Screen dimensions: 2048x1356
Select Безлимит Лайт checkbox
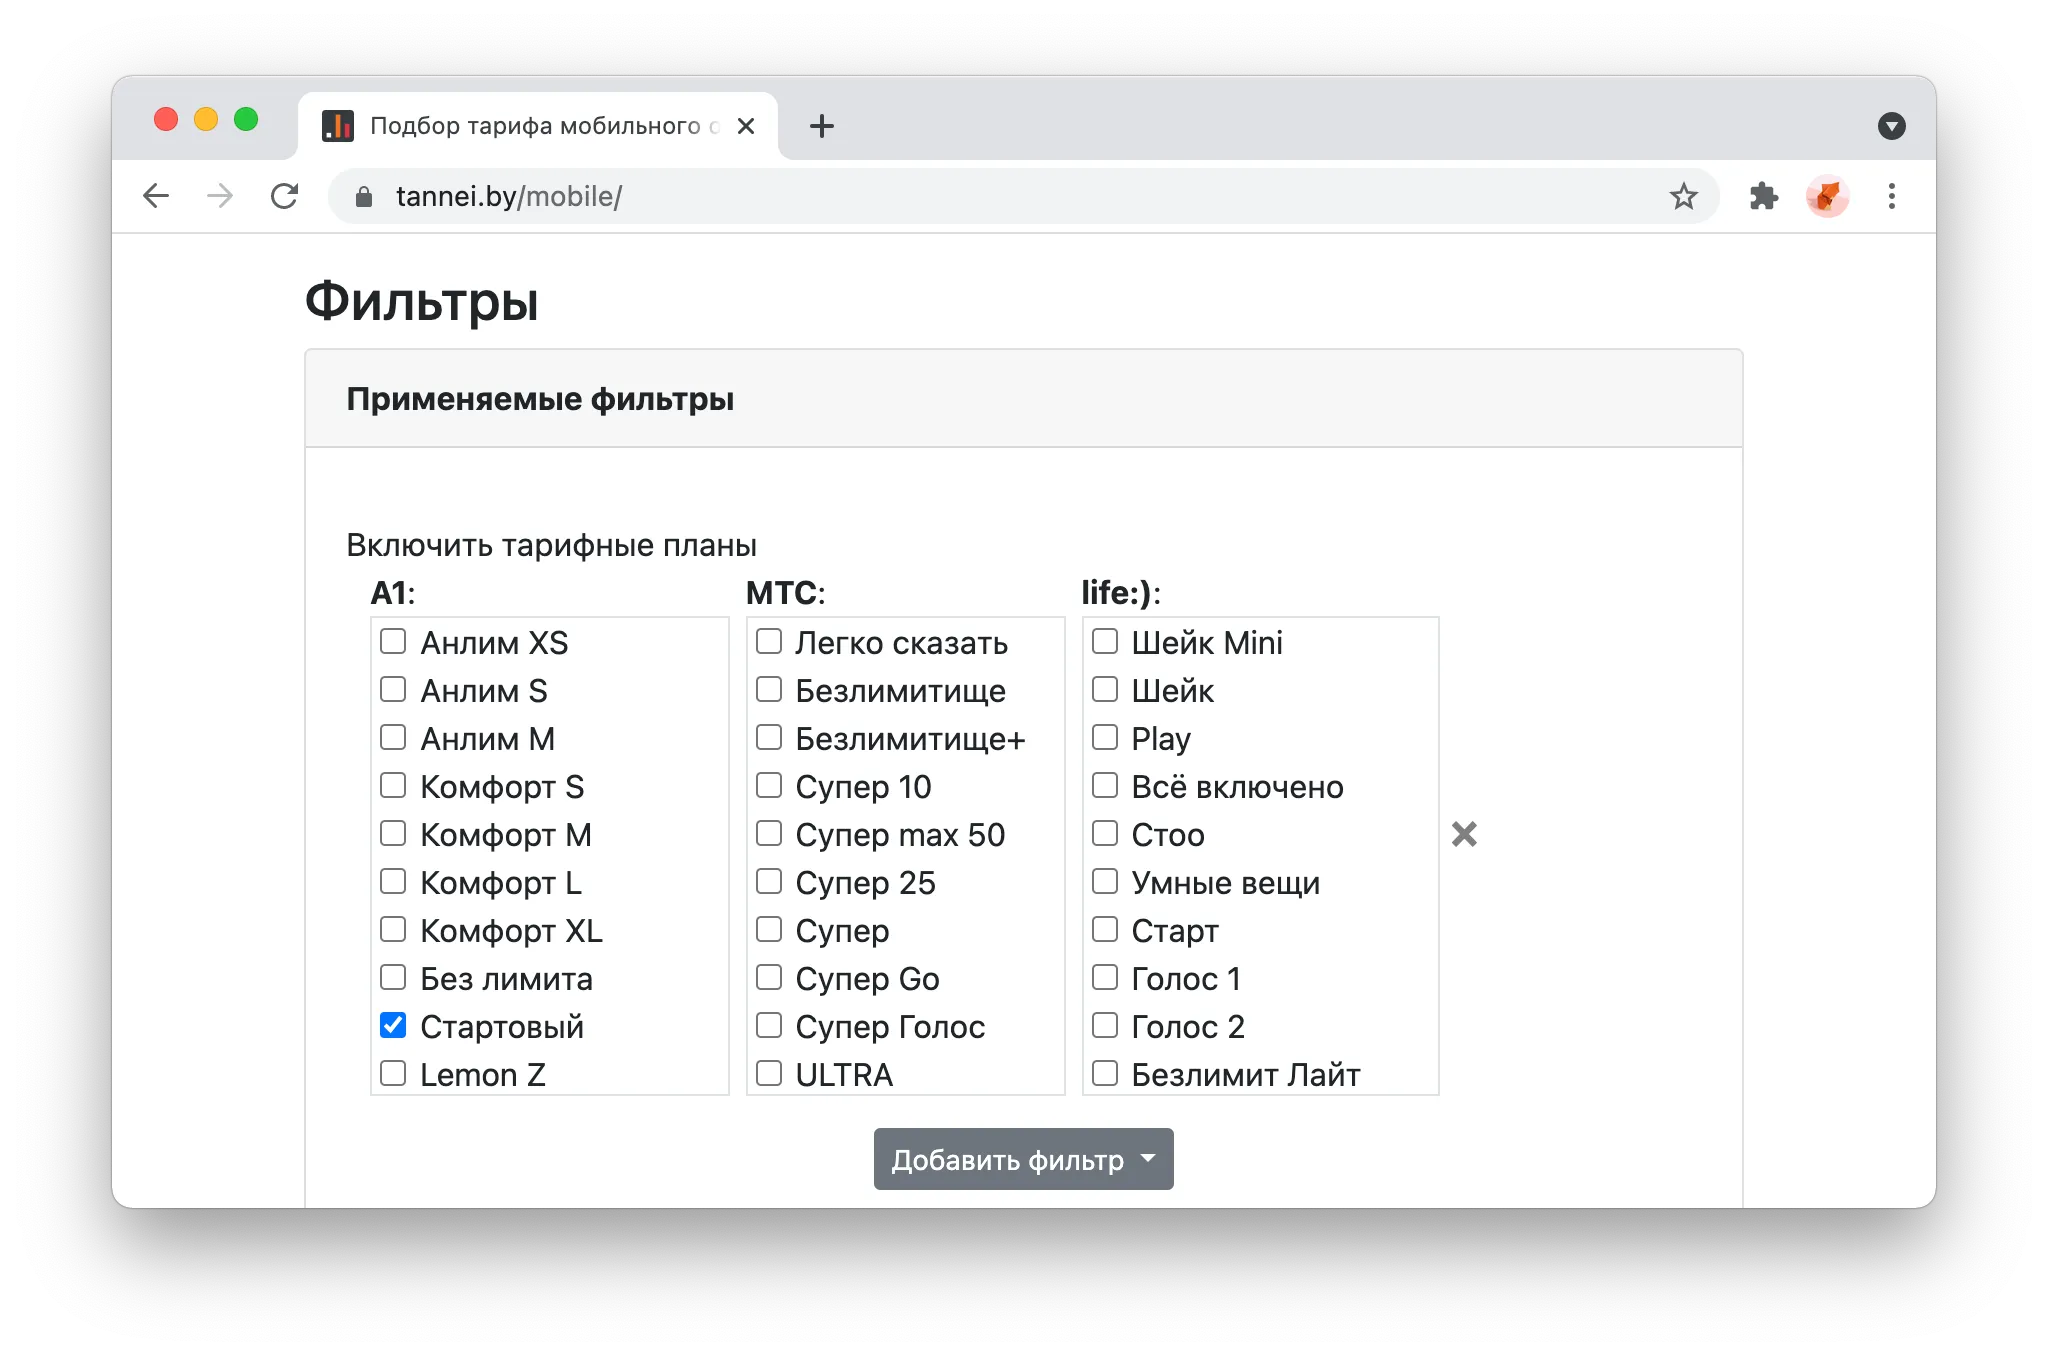coord(1105,1073)
